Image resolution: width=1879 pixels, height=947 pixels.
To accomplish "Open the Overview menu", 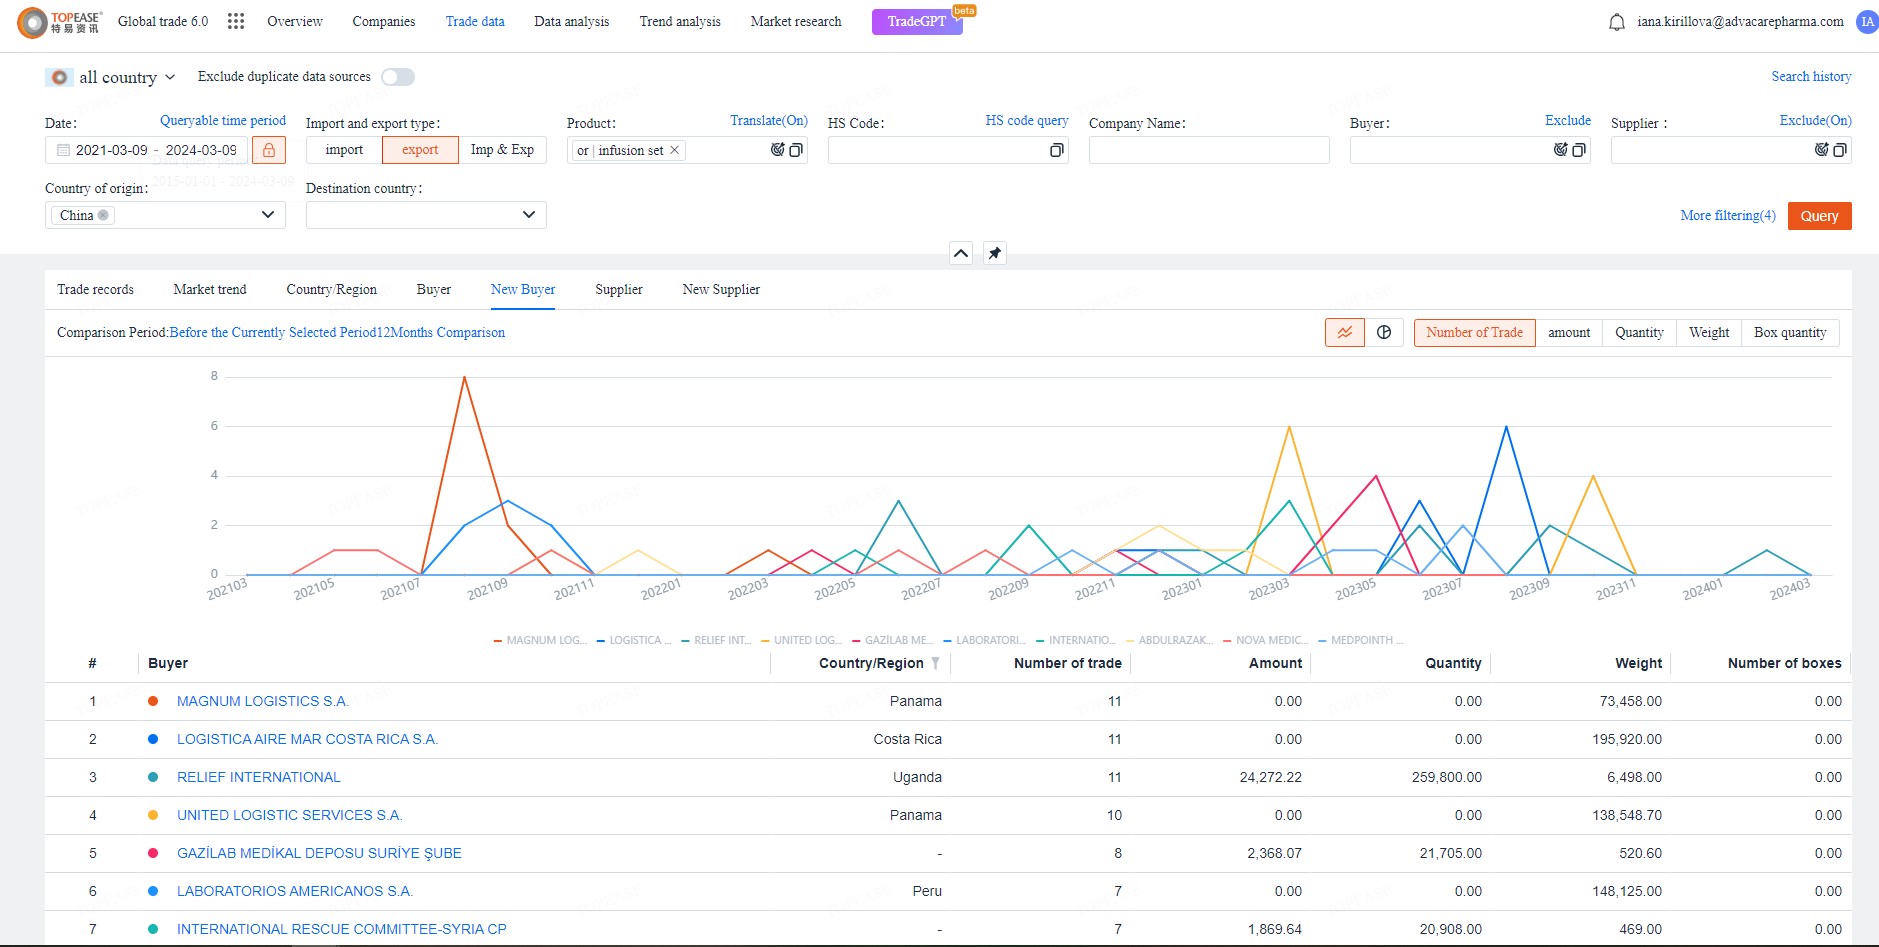I will pos(295,21).
